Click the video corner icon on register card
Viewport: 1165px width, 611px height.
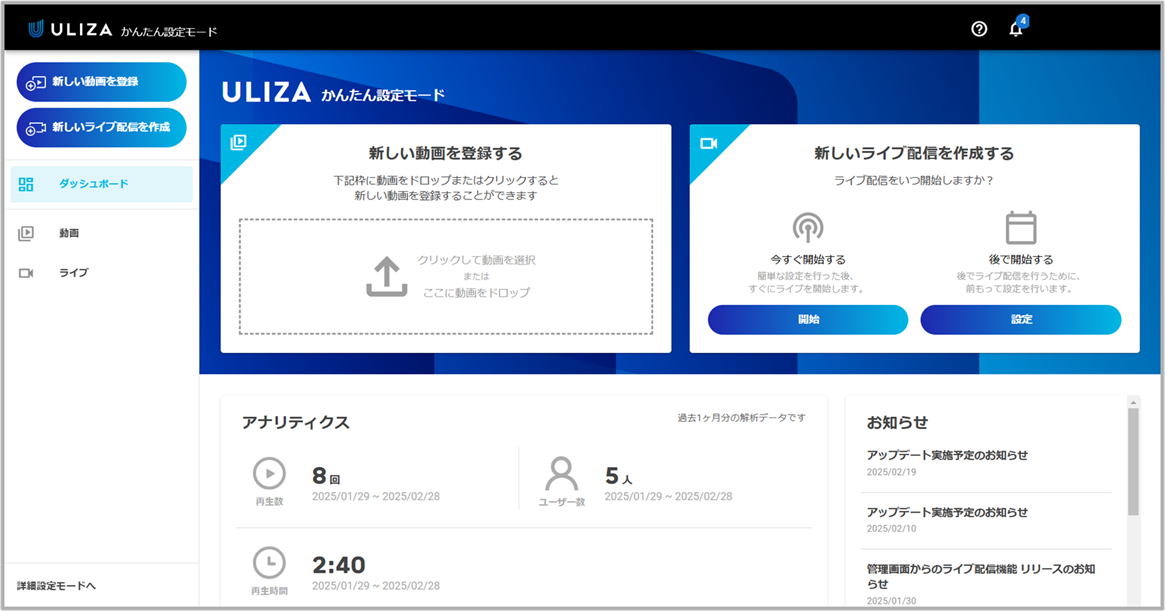click(x=238, y=142)
